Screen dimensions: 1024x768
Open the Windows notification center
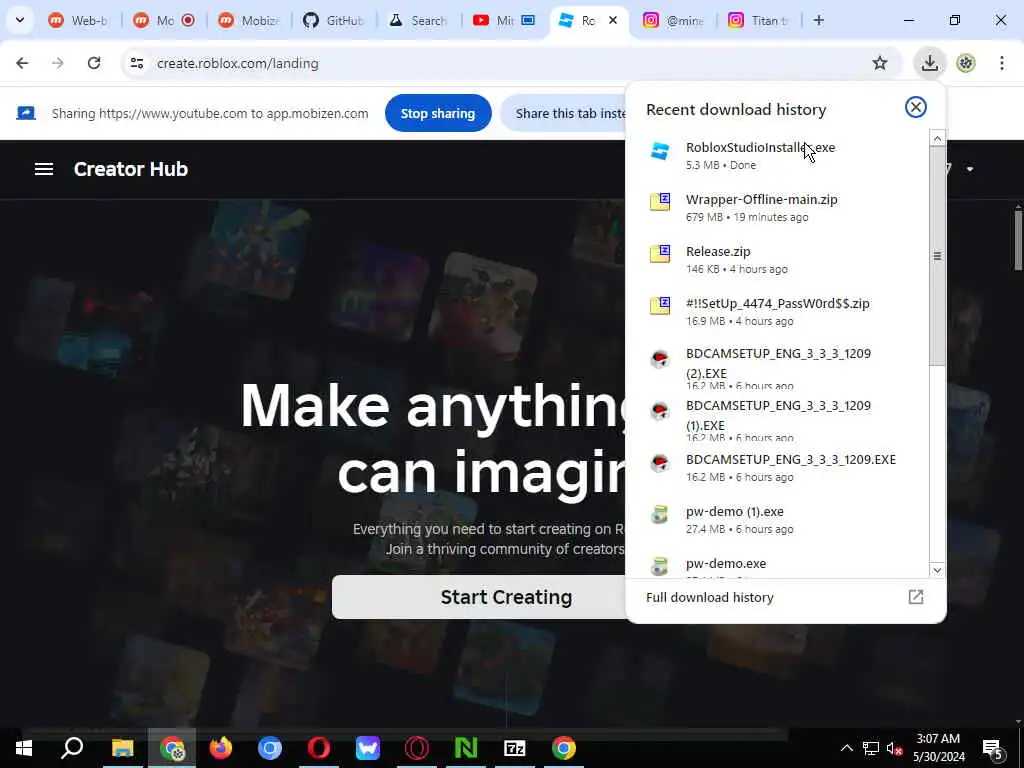(993, 748)
